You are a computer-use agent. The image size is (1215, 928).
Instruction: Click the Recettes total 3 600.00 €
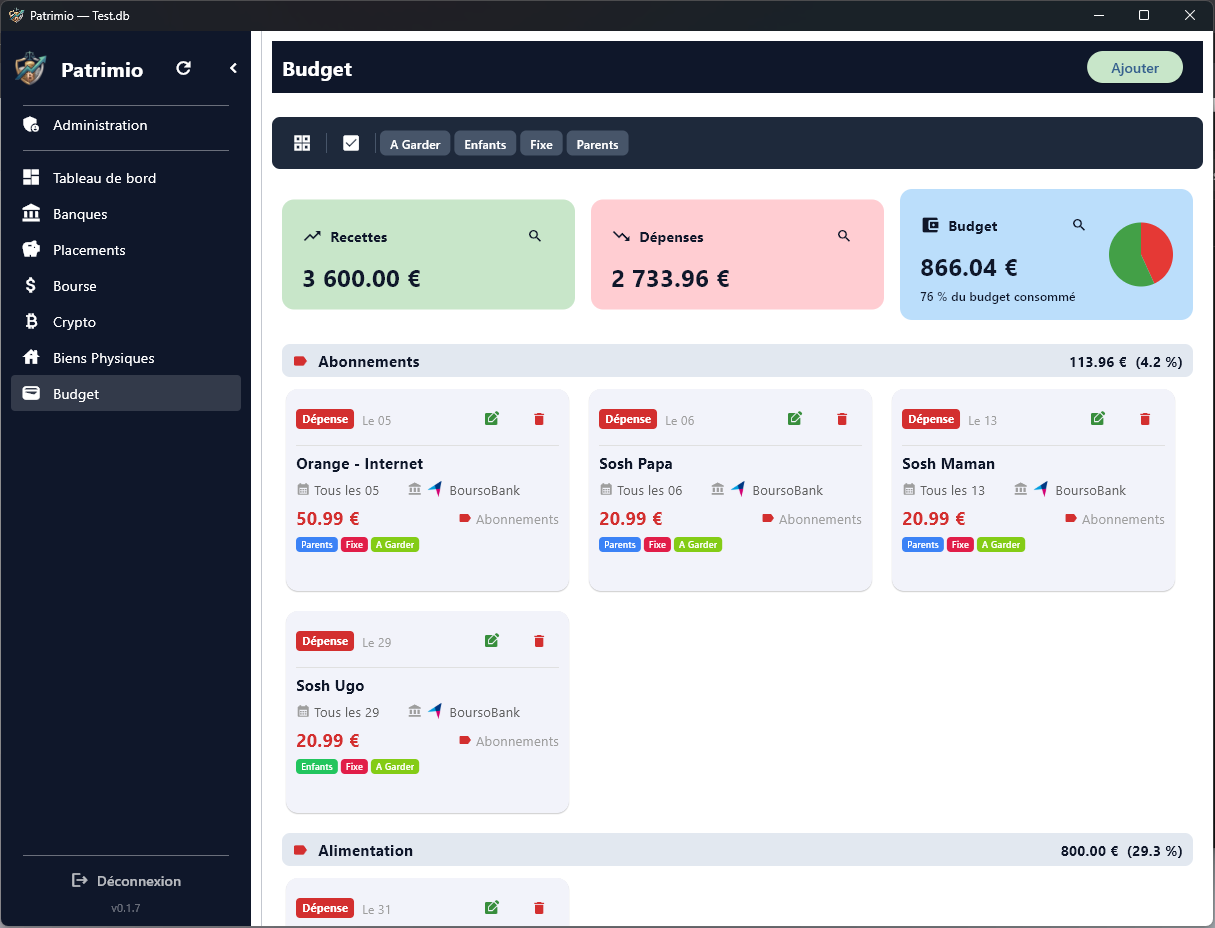point(361,278)
